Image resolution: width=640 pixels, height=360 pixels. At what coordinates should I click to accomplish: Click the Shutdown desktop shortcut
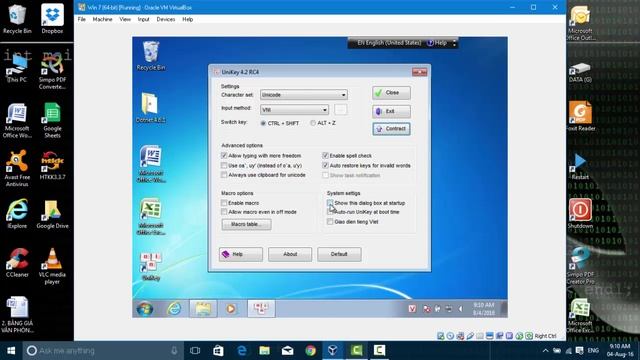click(x=580, y=214)
